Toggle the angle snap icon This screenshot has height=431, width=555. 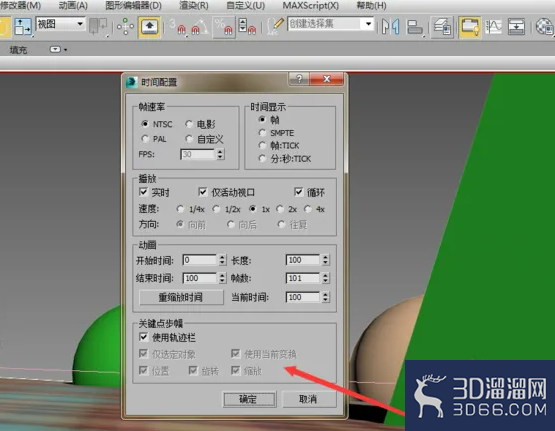200,27
